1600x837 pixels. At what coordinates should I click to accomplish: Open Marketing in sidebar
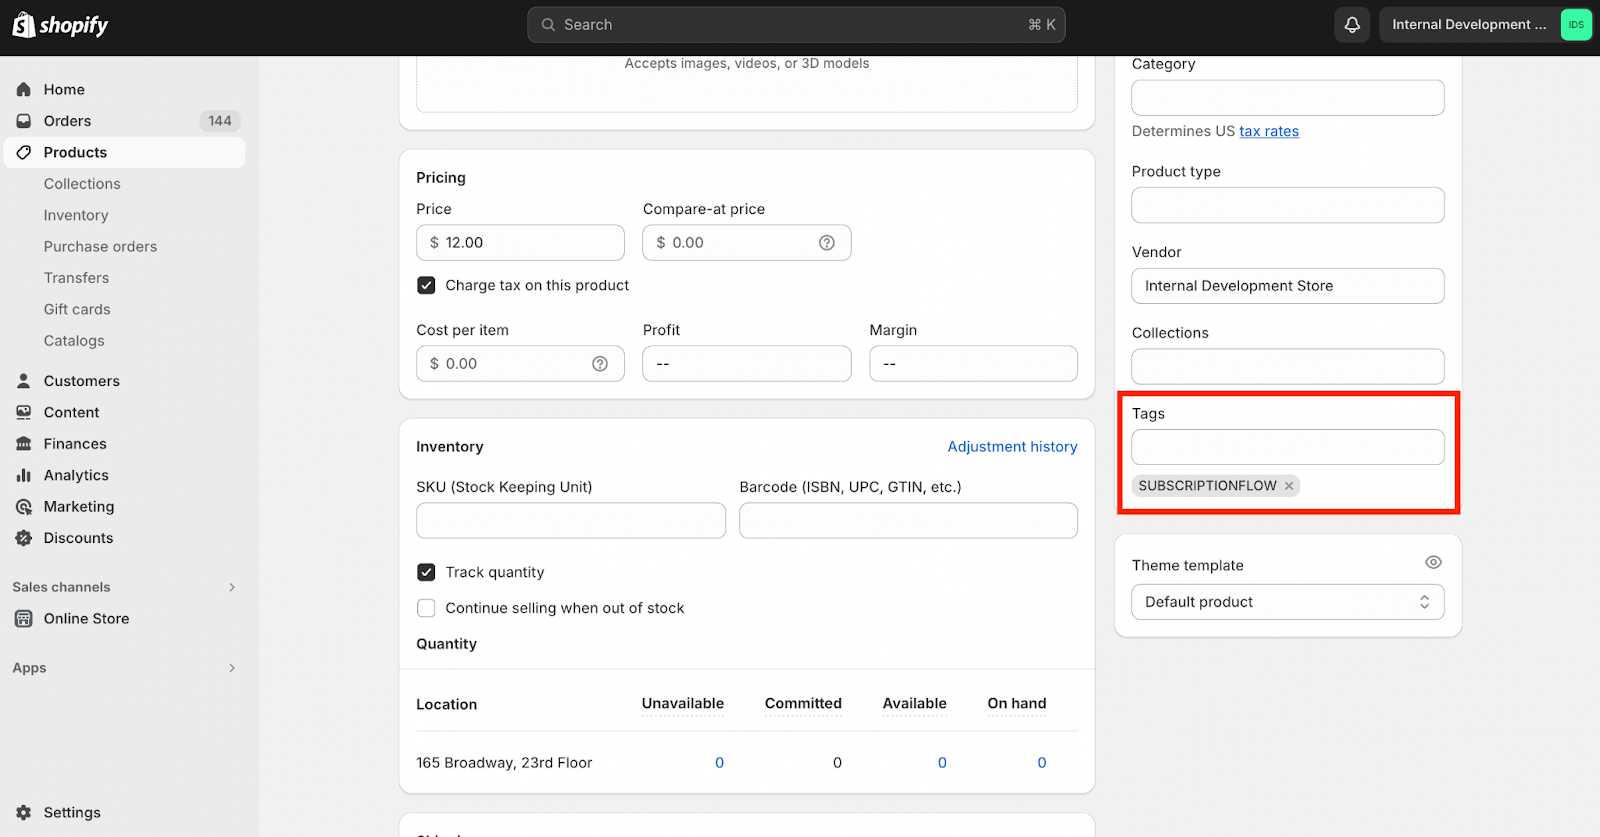pos(79,507)
